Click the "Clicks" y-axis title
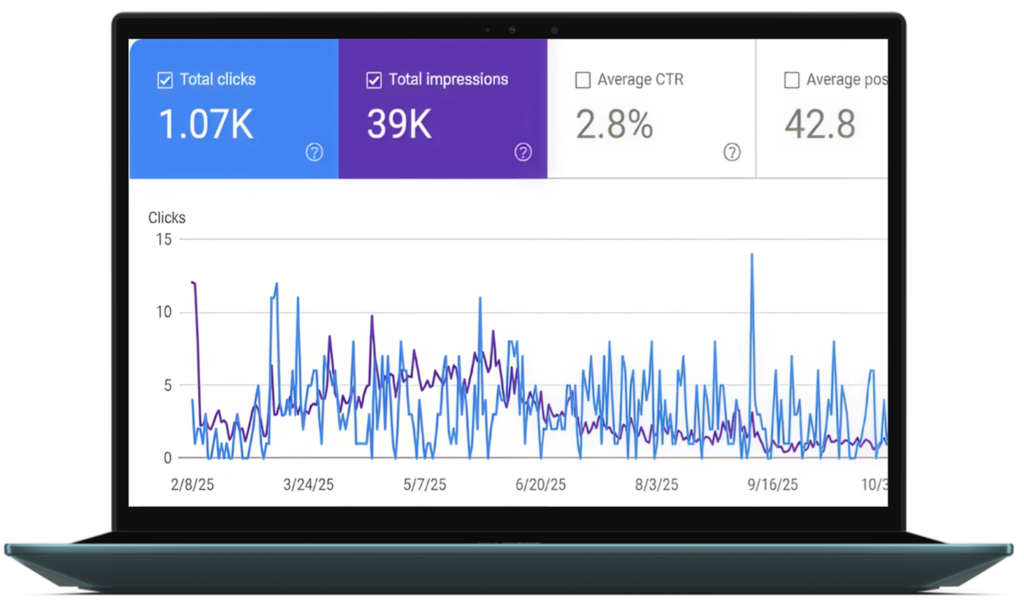This screenshot has height=603, width=1024. click(x=167, y=217)
